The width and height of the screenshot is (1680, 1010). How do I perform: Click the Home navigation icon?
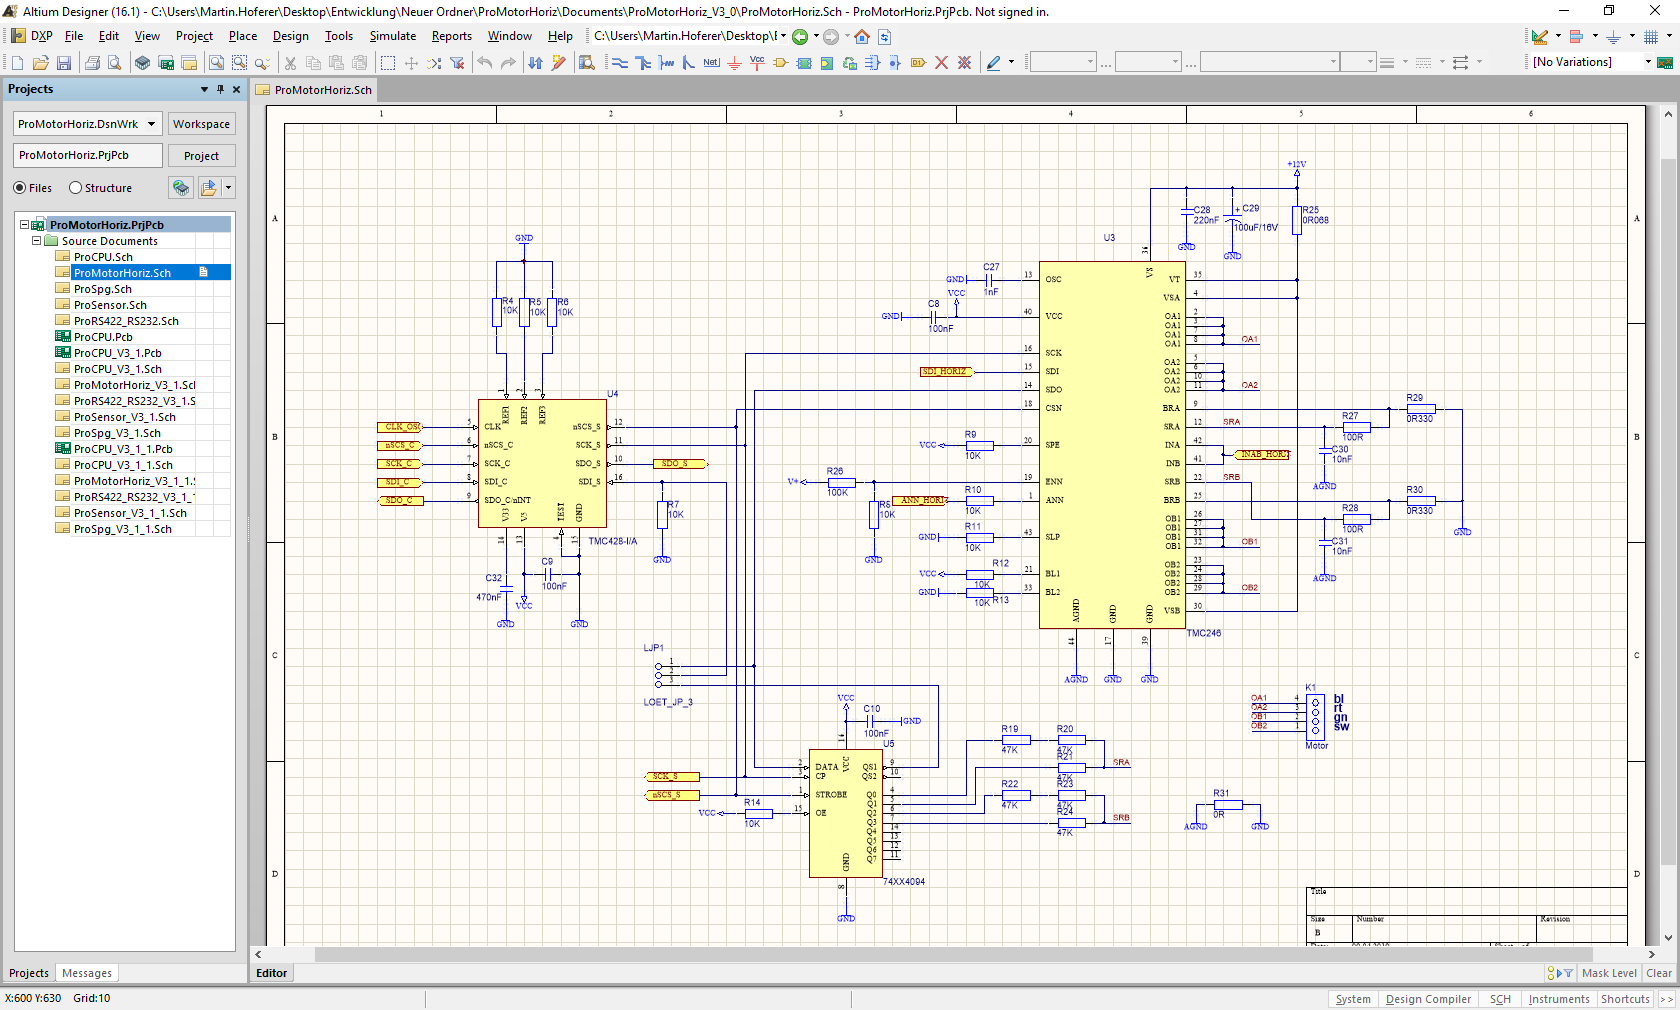coord(862,37)
